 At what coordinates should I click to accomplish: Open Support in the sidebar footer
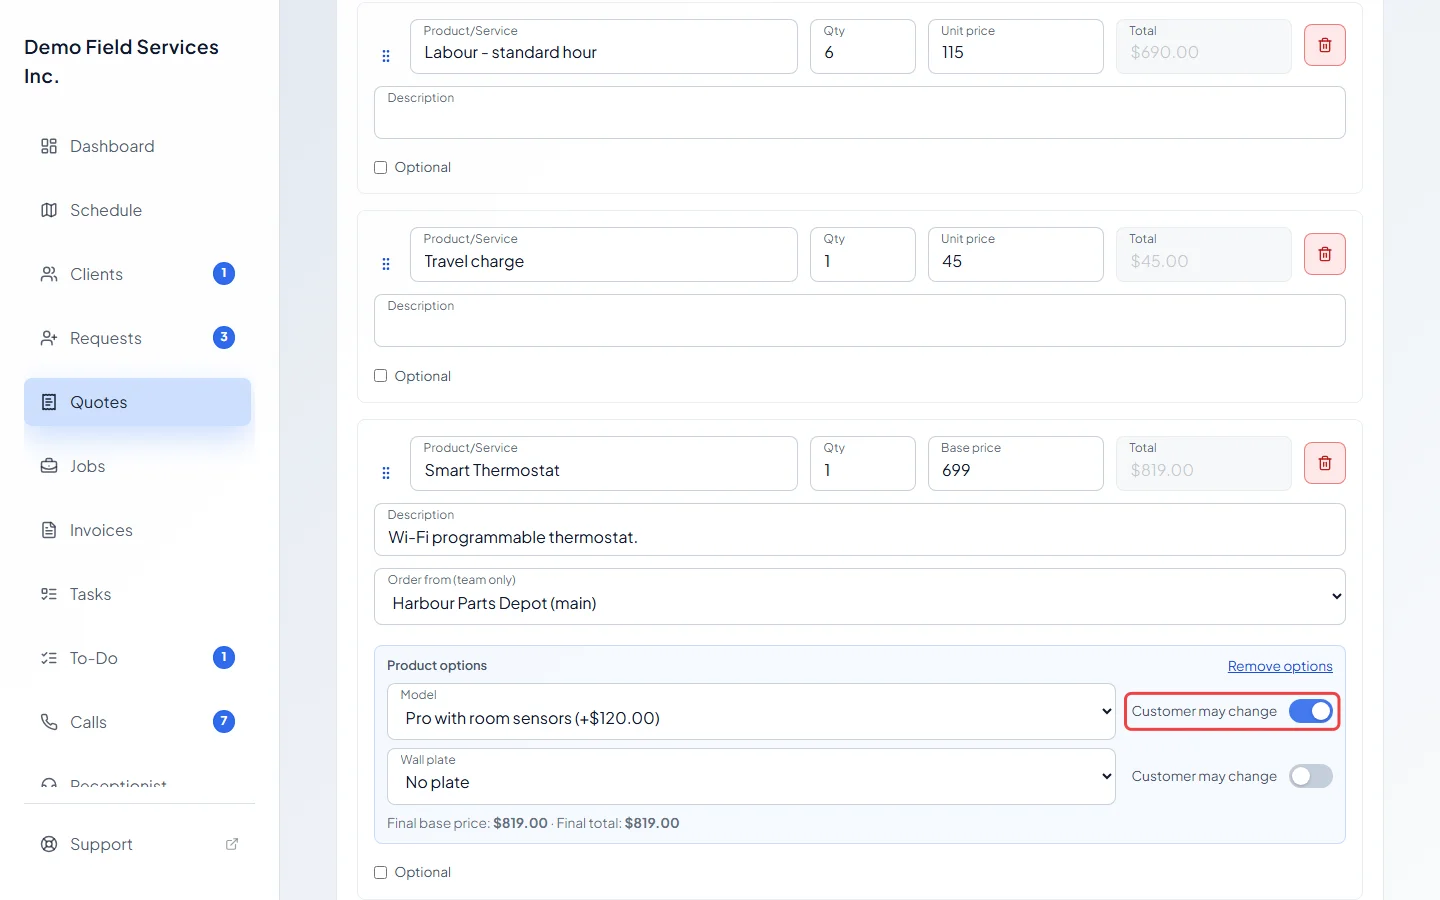click(x=138, y=844)
